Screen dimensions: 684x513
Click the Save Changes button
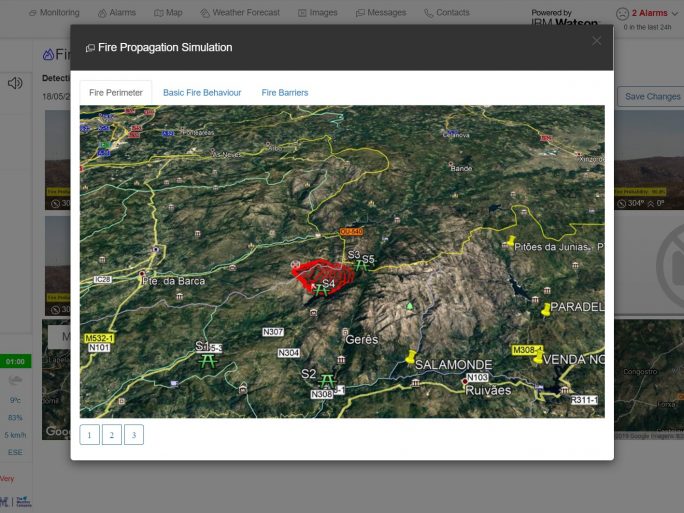(652, 96)
